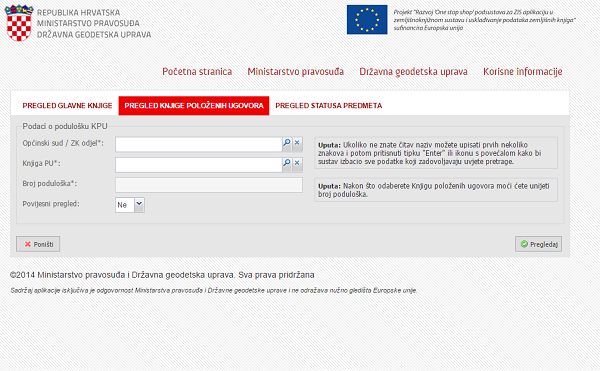Click the Uputa hint about Enter key
The height and width of the screenshot is (371, 600).
(x=436, y=153)
